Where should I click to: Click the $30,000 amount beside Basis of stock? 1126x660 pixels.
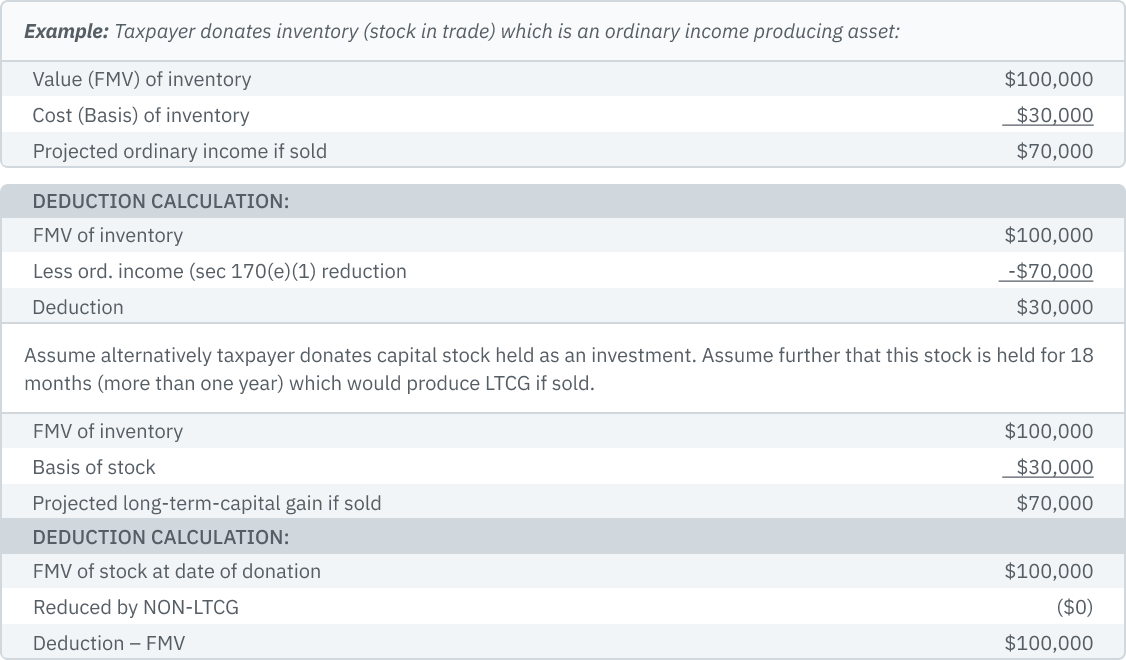1053,467
